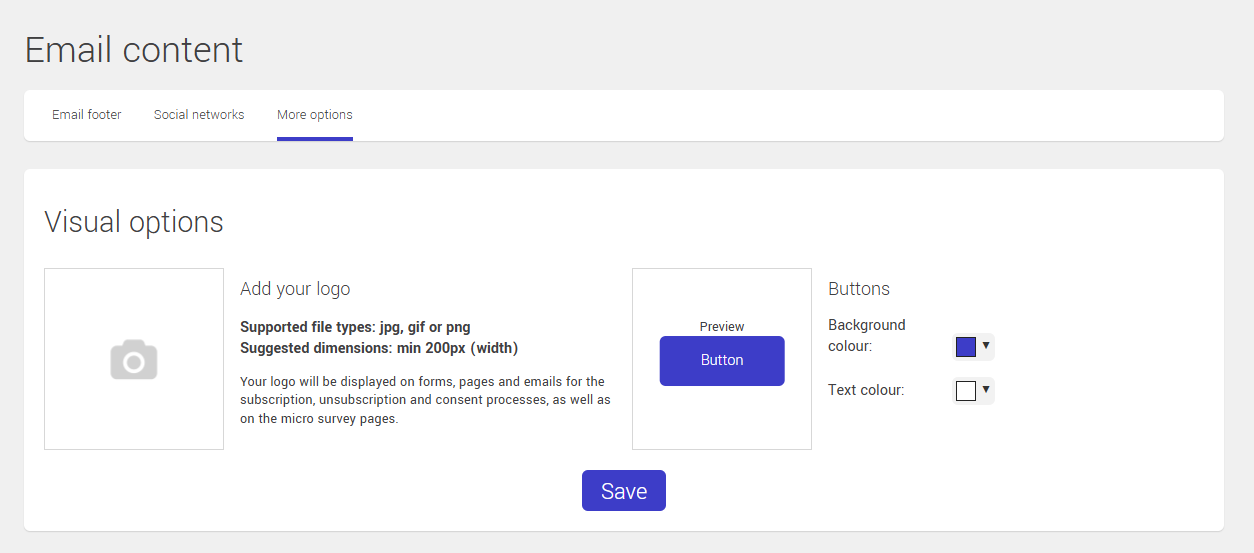Click the blue background colour swatch
The width and height of the screenshot is (1254, 553).
966,347
